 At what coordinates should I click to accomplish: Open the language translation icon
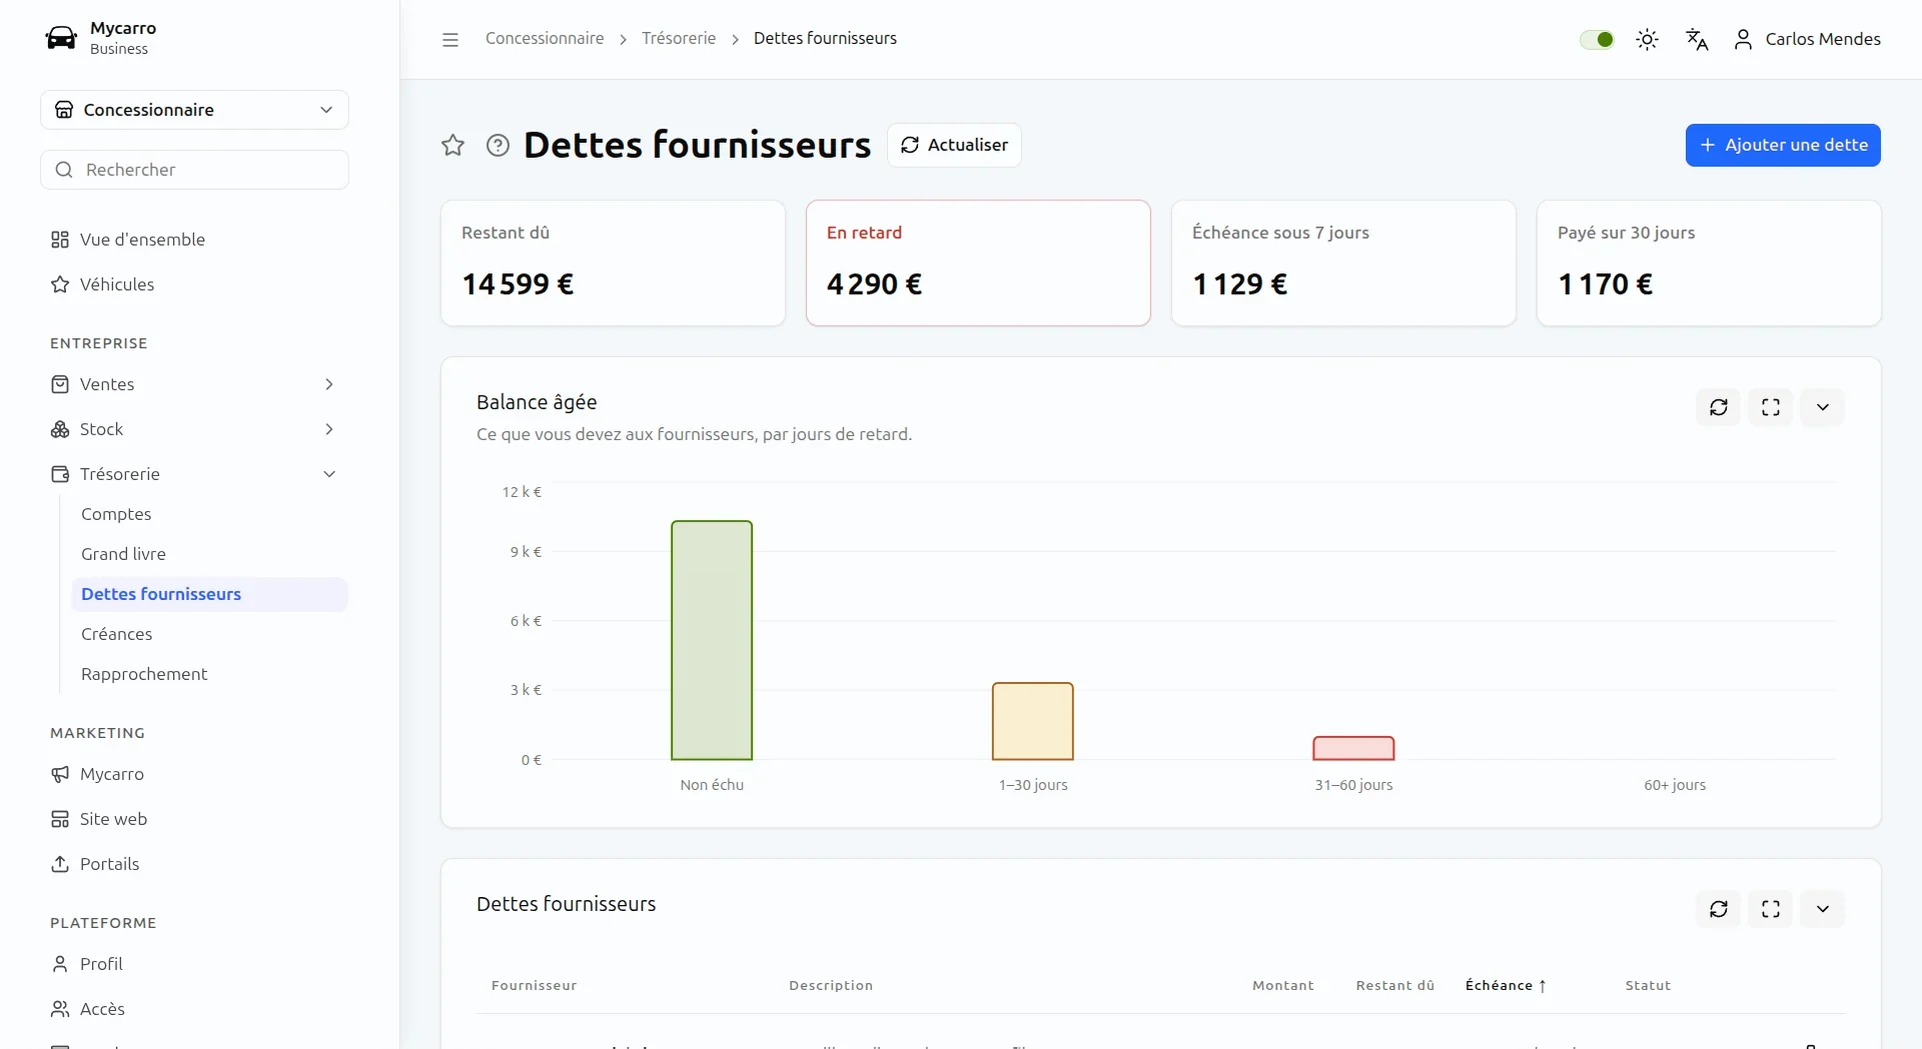point(1697,39)
